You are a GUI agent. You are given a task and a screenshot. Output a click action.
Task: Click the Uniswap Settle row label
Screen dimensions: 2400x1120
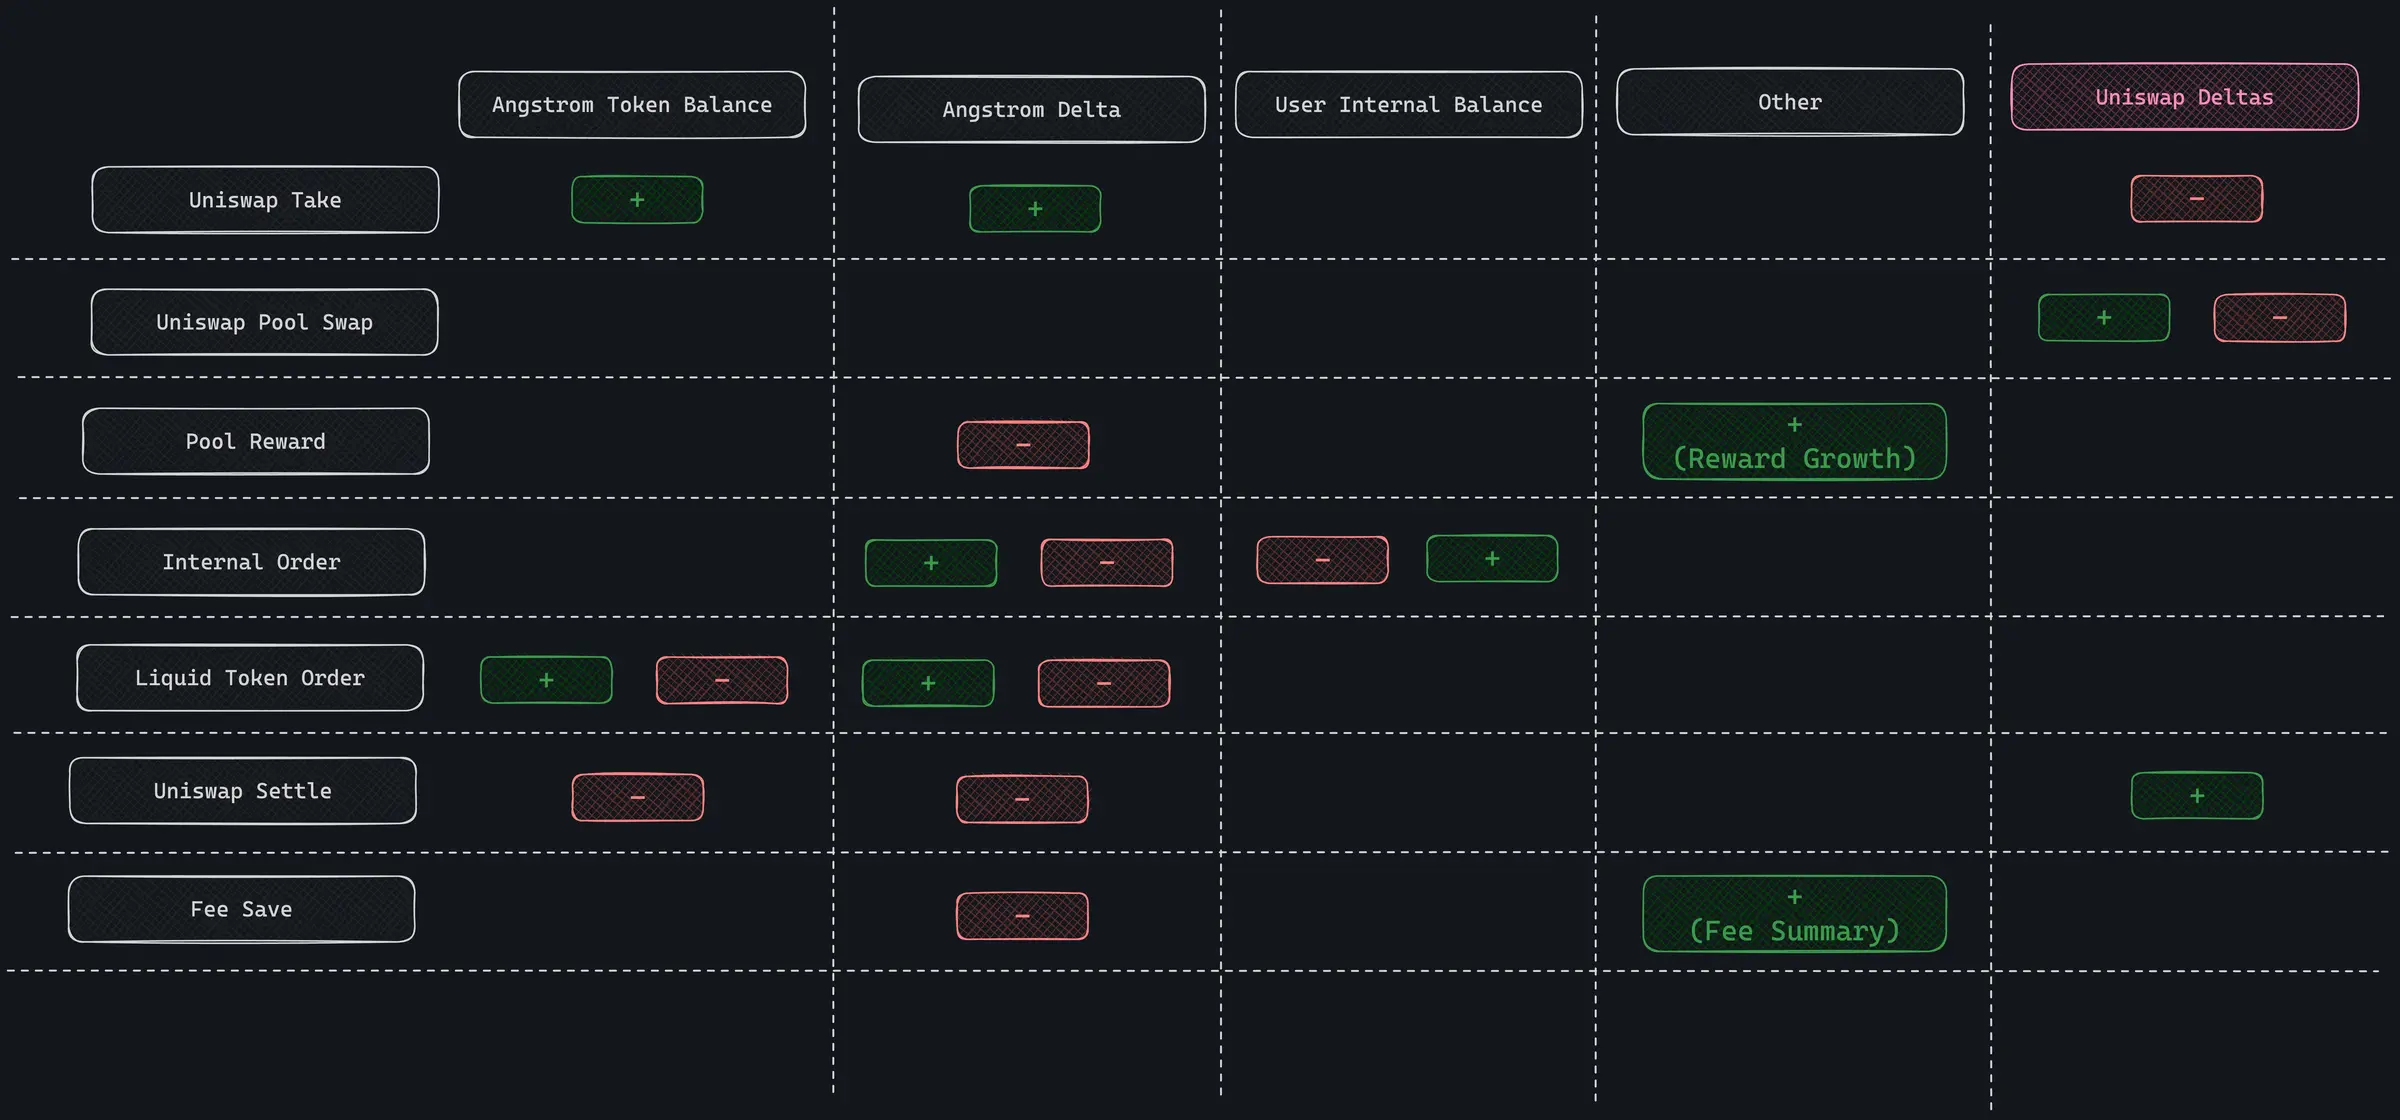242,791
